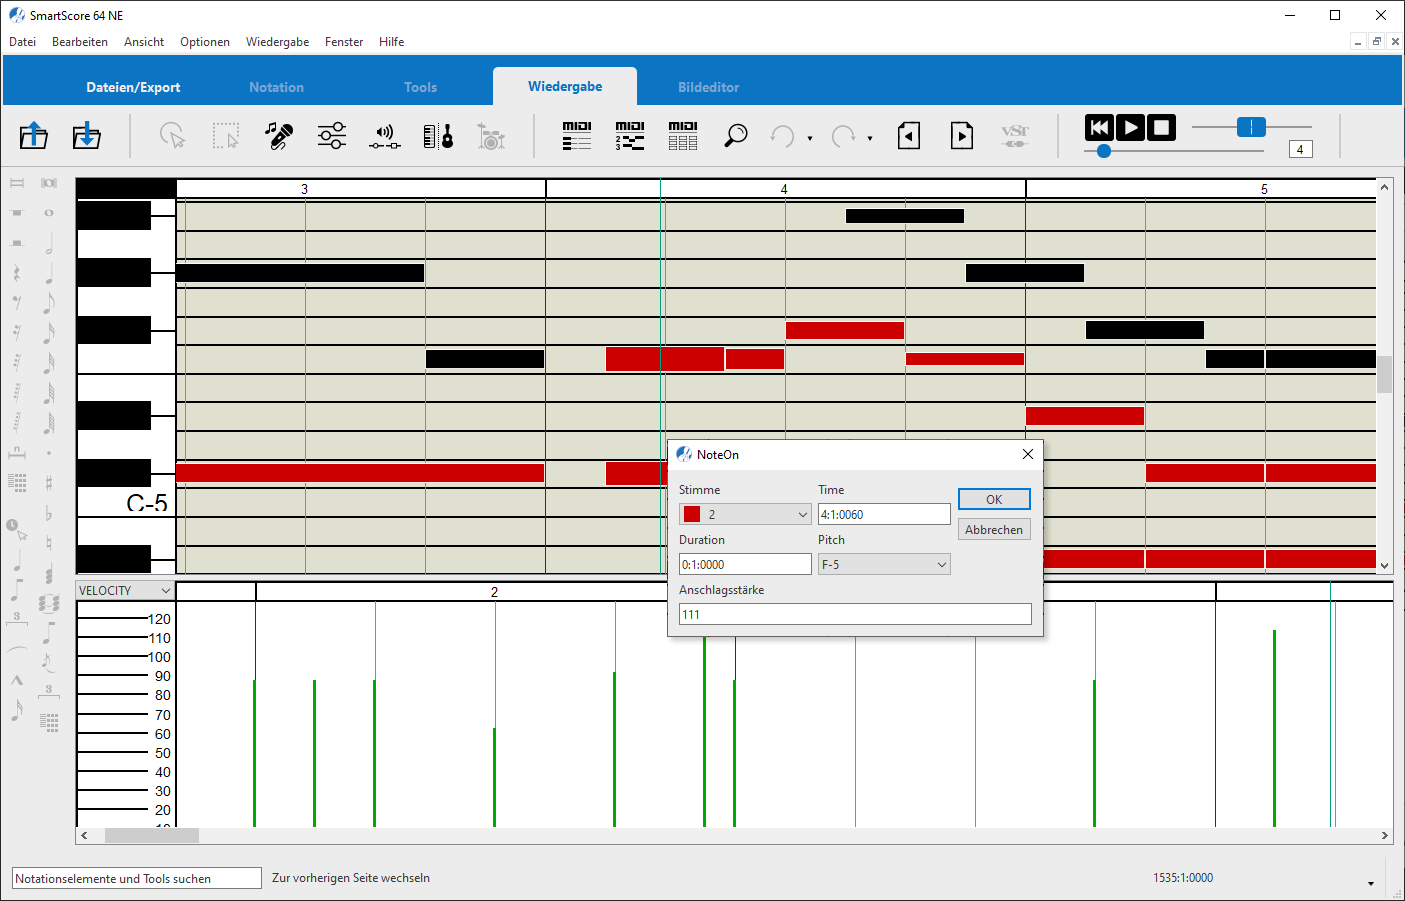
Task: Expand the Pitch dropdown showing F-5
Action: (x=884, y=564)
